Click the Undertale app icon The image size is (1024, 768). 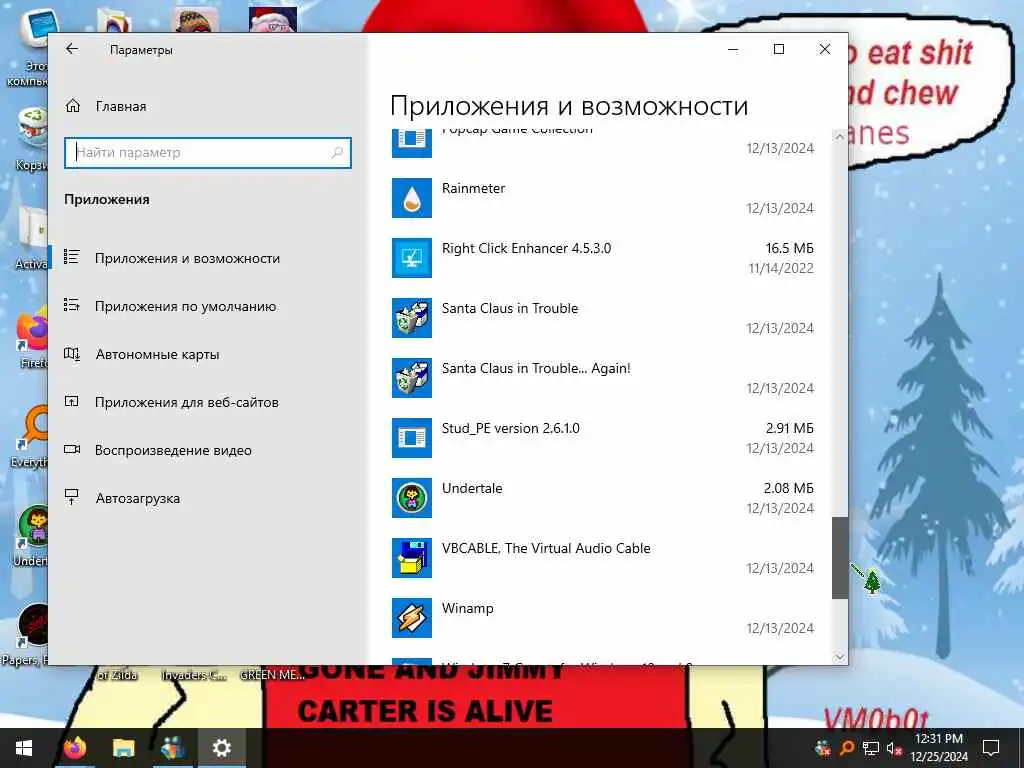411,498
